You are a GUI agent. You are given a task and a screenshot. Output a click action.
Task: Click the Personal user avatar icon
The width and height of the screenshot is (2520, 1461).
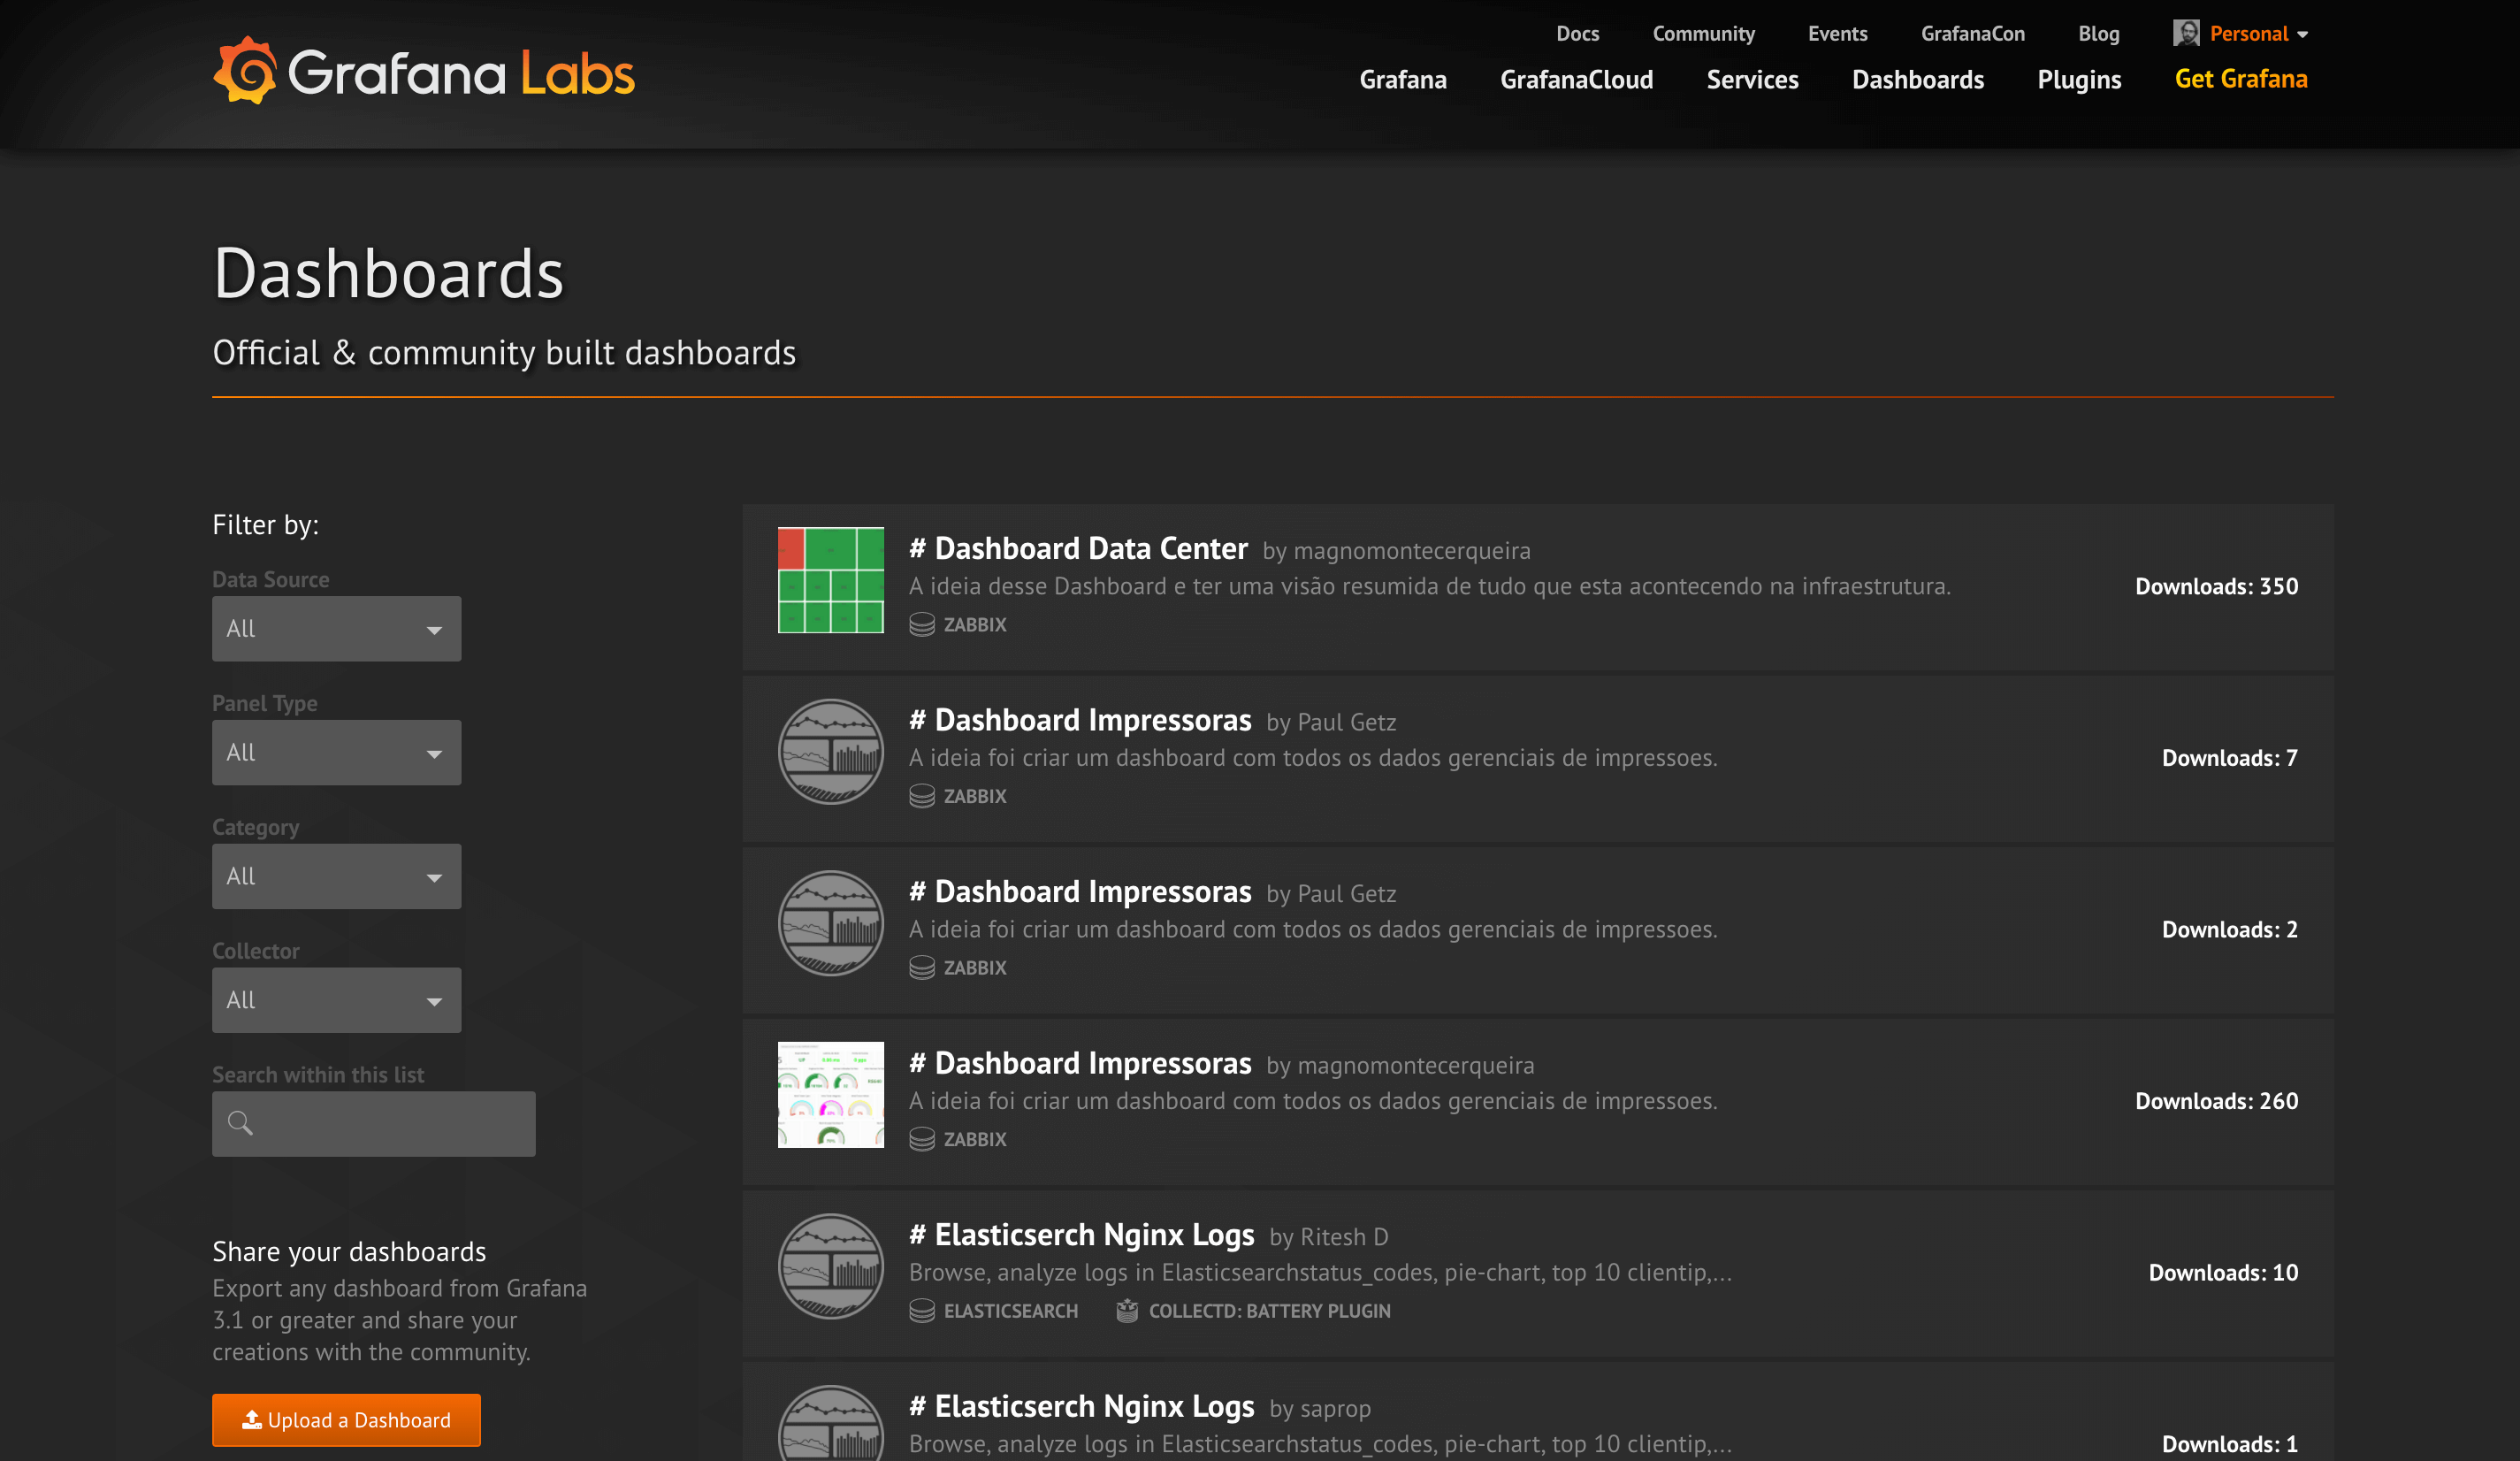(2186, 33)
